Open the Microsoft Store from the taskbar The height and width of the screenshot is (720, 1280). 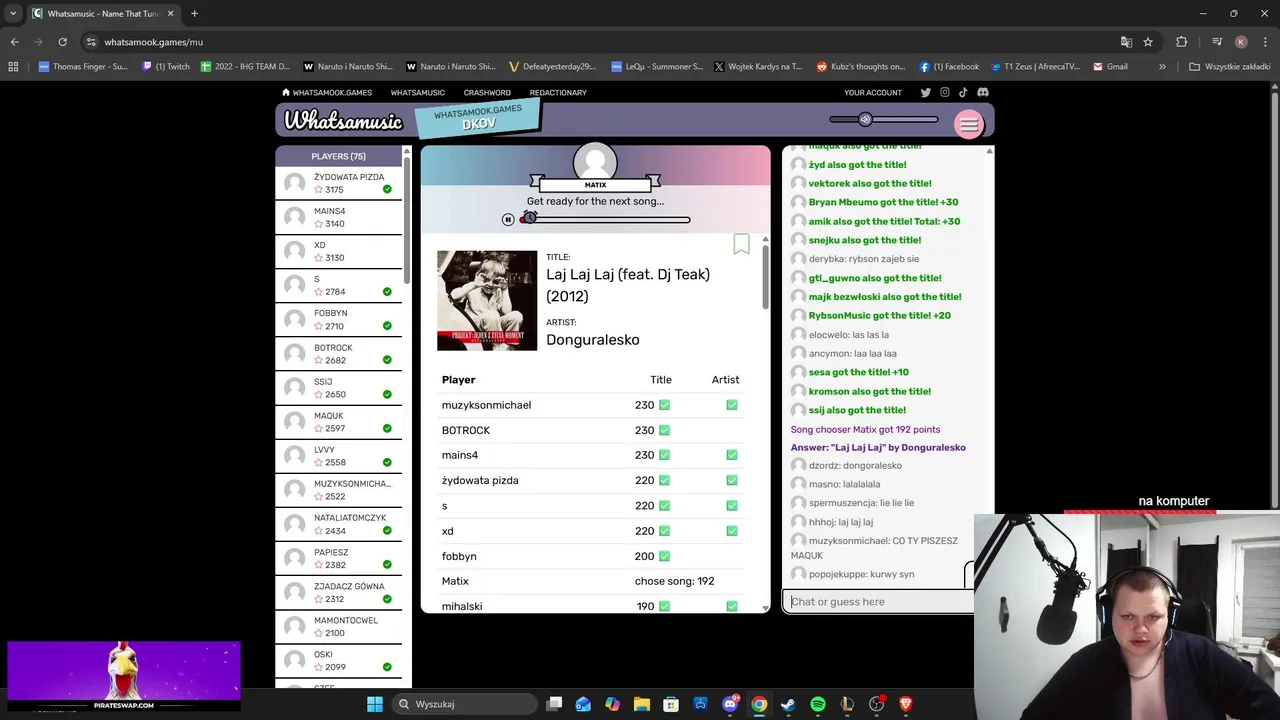coord(671,704)
